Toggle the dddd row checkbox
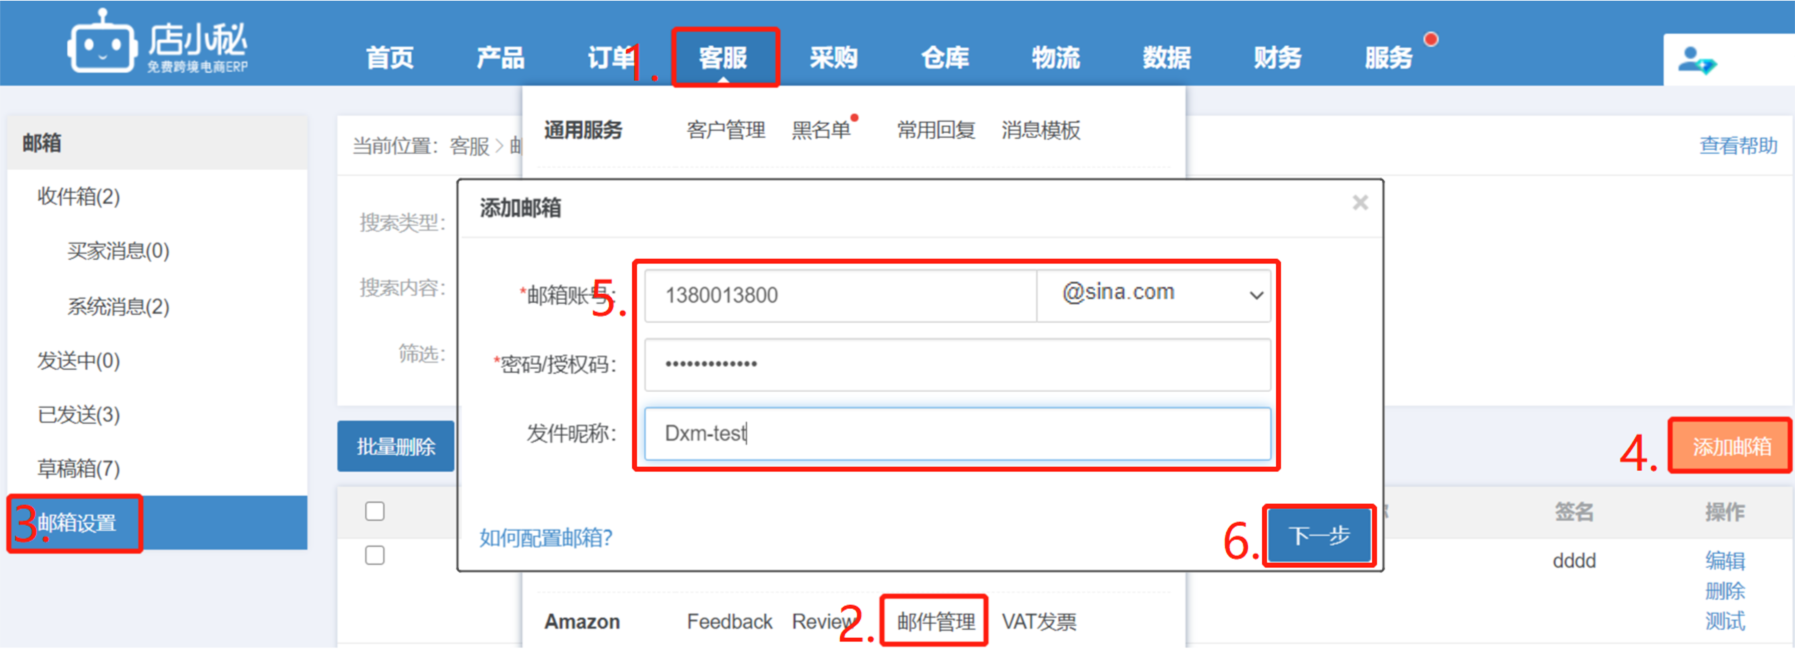Image resolution: width=1795 pixels, height=655 pixels. (x=375, y=555)
